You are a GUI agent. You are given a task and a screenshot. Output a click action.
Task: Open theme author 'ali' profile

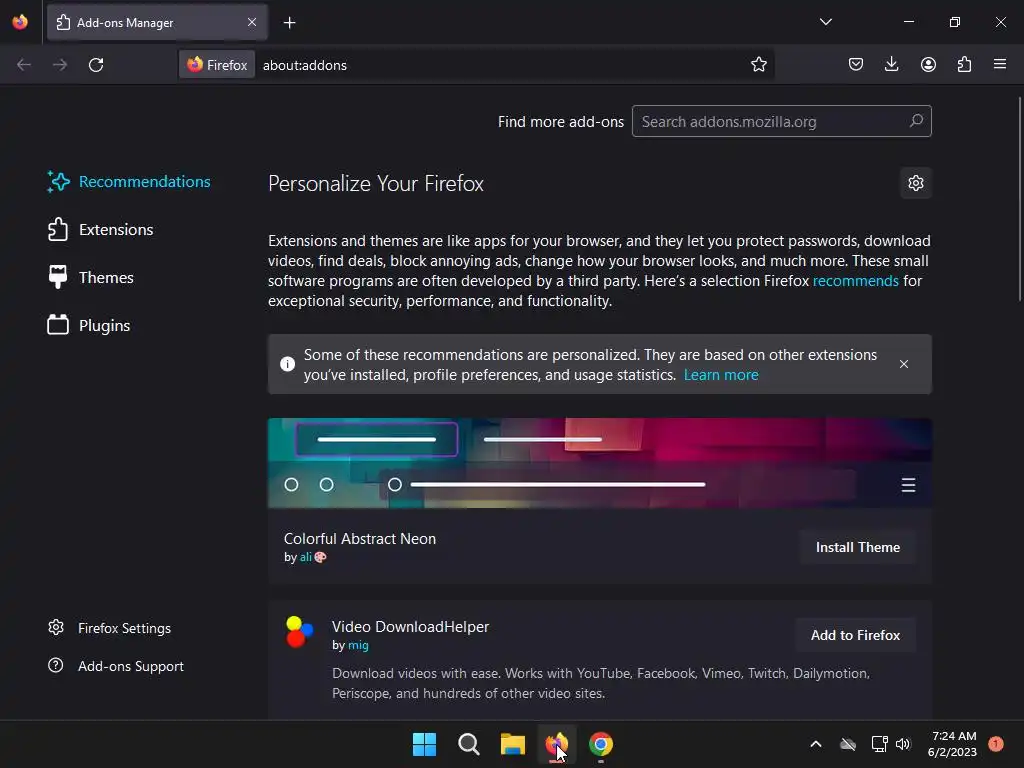click(306, 557)
